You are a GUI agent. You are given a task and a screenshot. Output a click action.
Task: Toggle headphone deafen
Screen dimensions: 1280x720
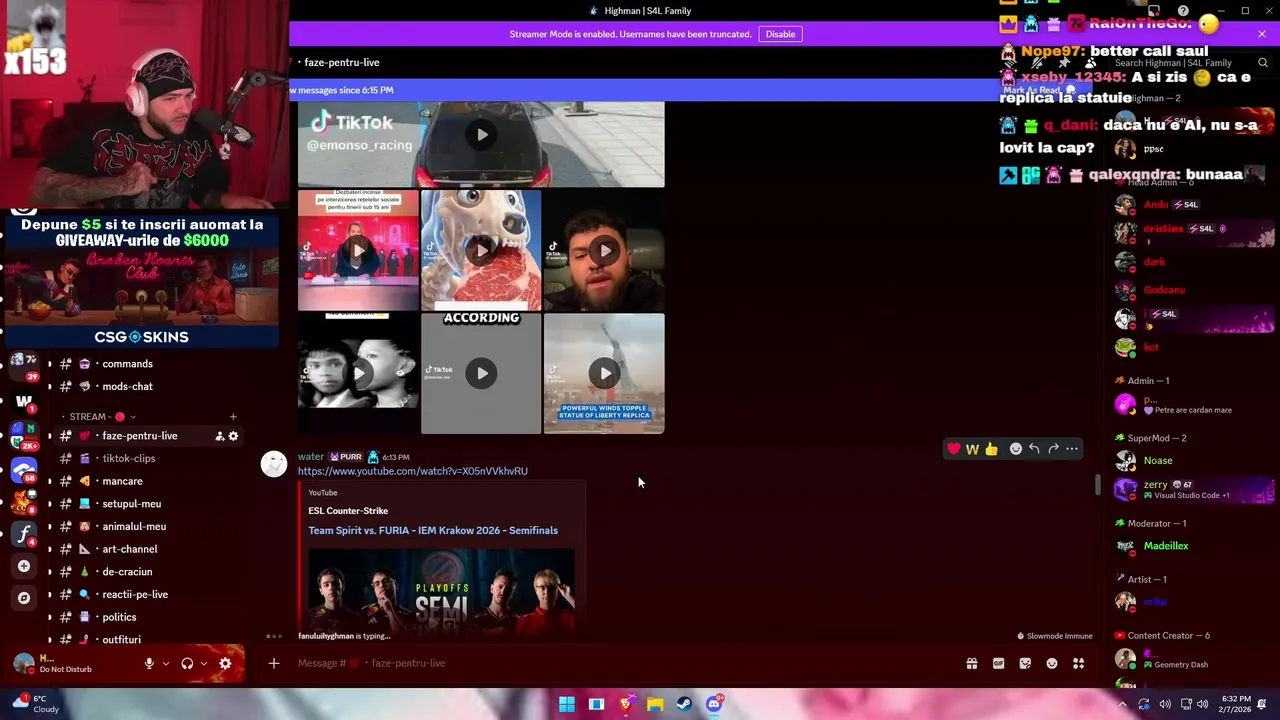187,663
